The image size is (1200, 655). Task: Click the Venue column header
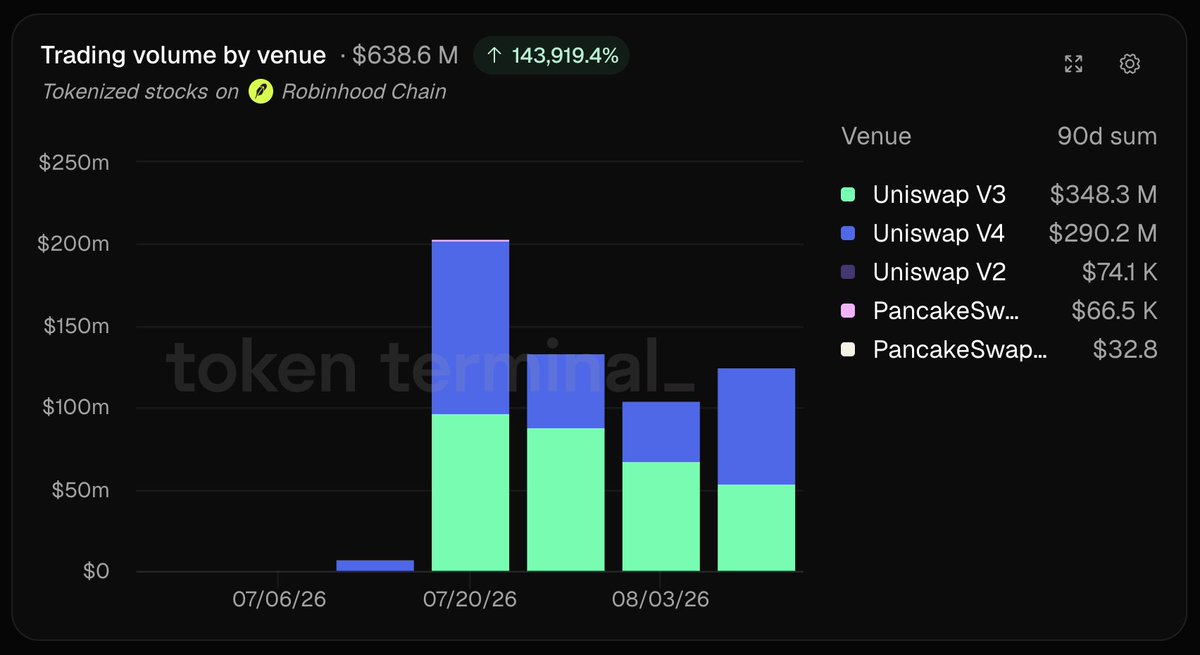(876, 136)
